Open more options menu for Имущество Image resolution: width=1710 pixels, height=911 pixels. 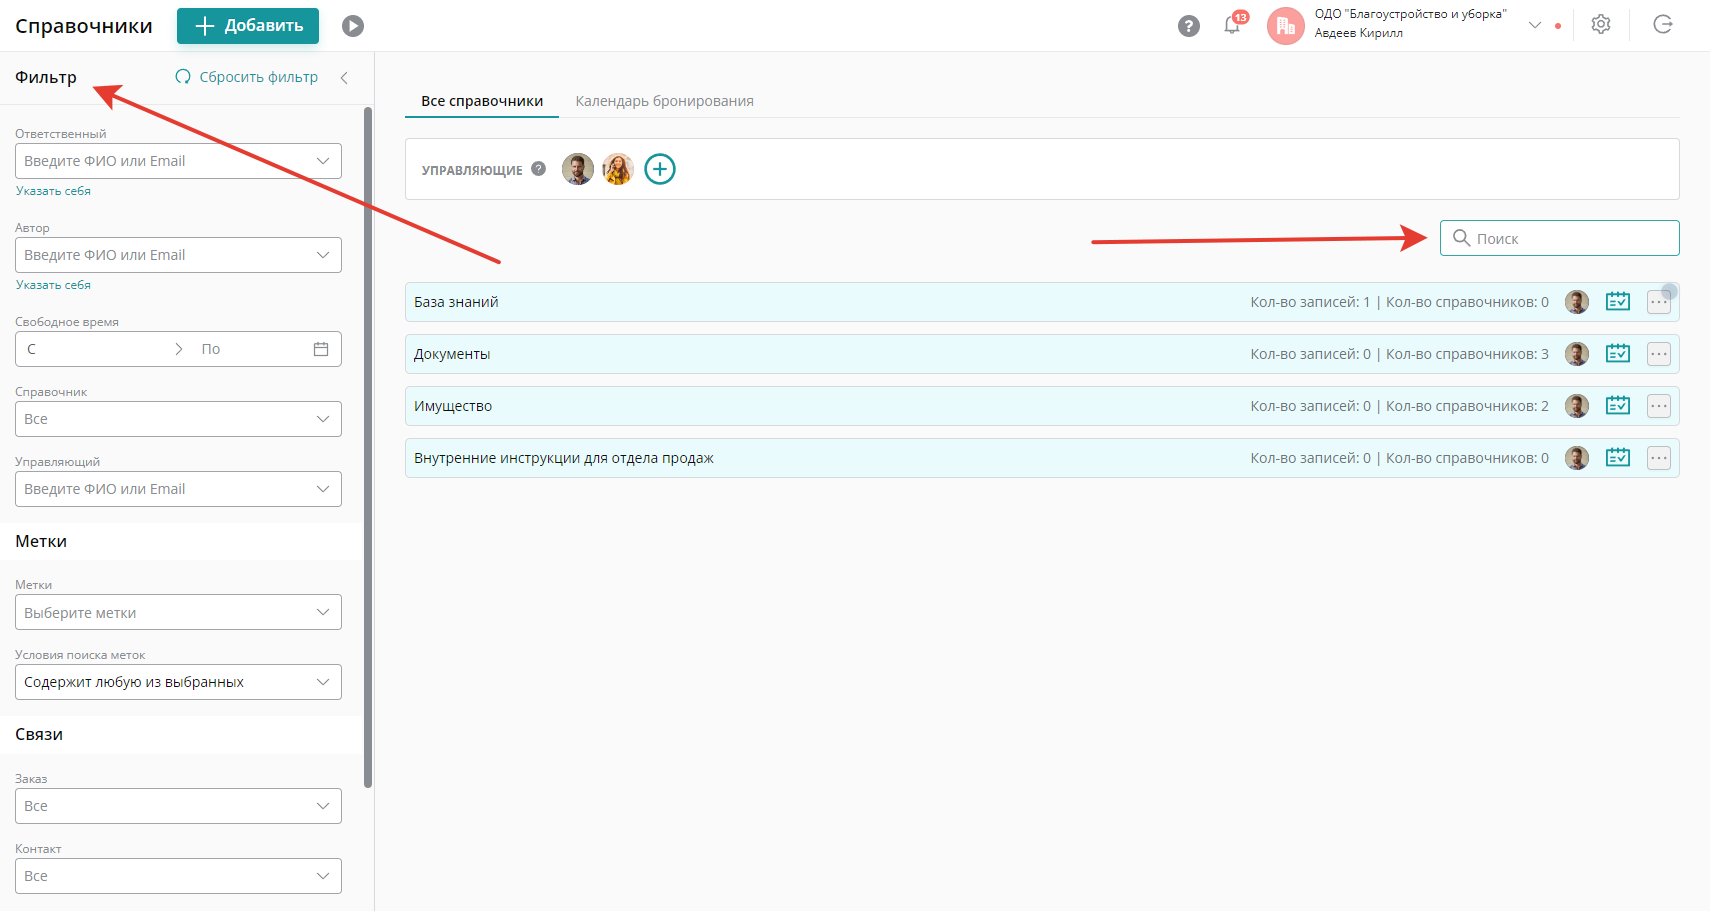coord(1659,406)
